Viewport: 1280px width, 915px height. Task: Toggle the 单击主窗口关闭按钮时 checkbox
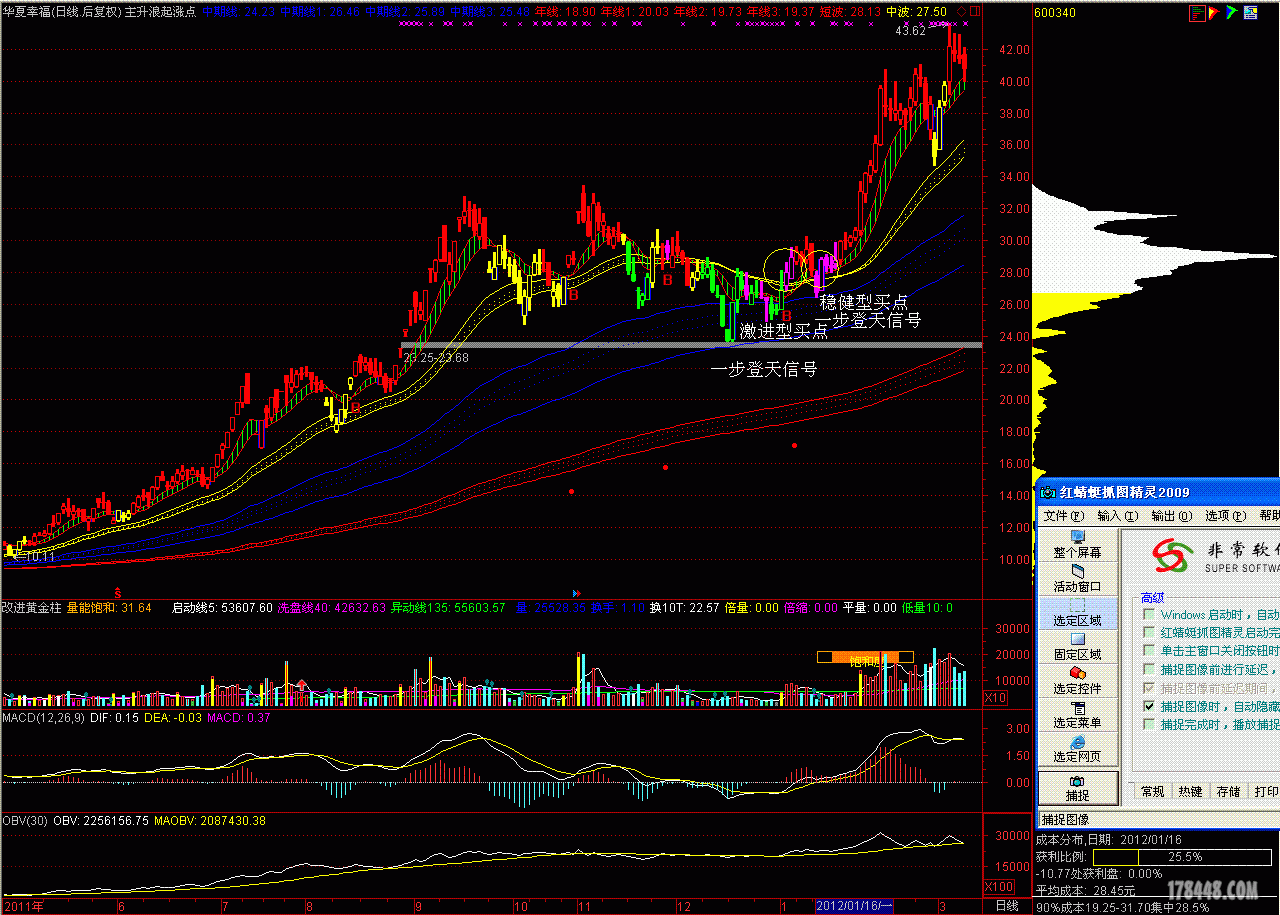point(1149,651)
